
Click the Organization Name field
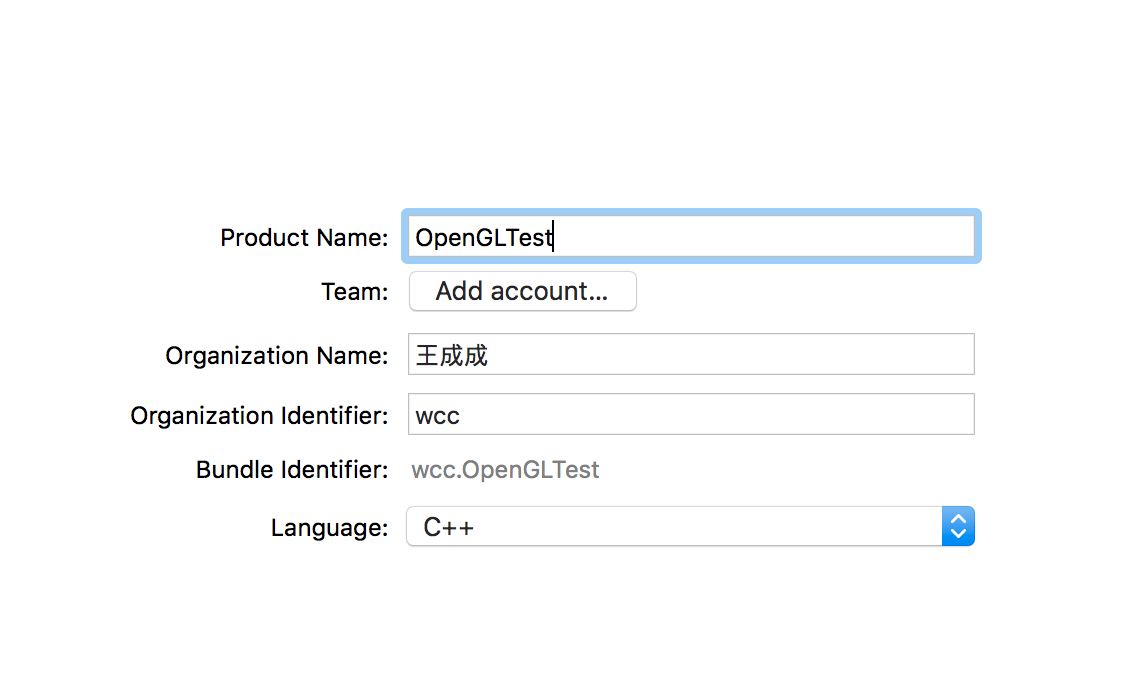click(x=691, y=354)
